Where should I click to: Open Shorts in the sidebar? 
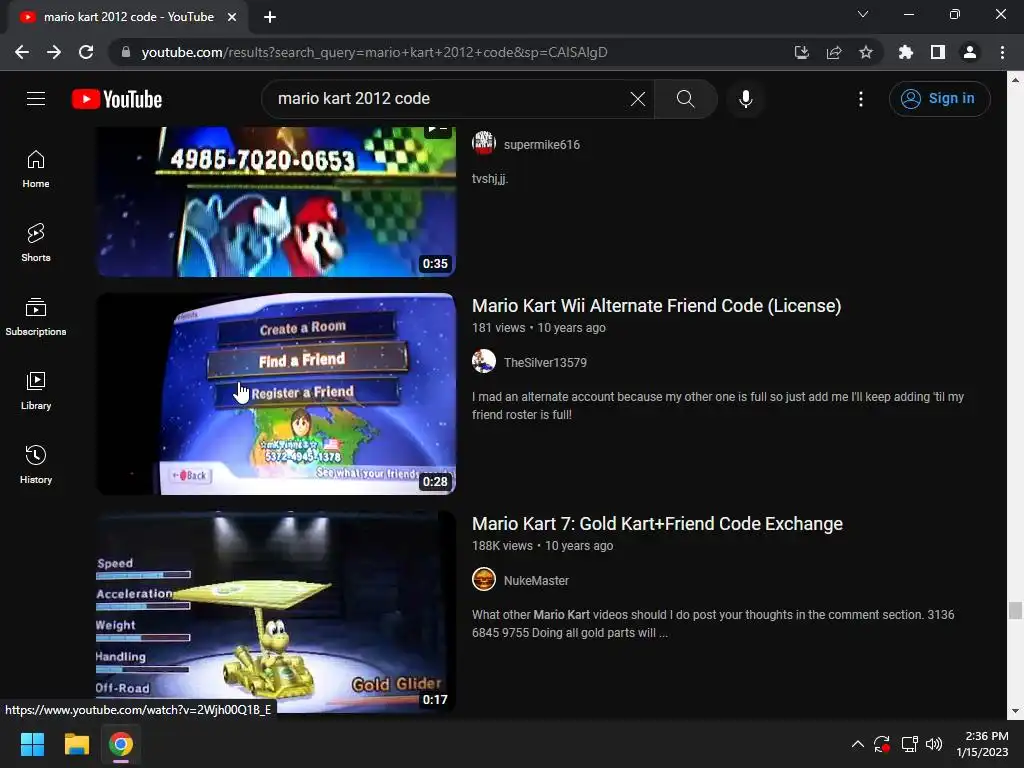(x=36, y=242)
